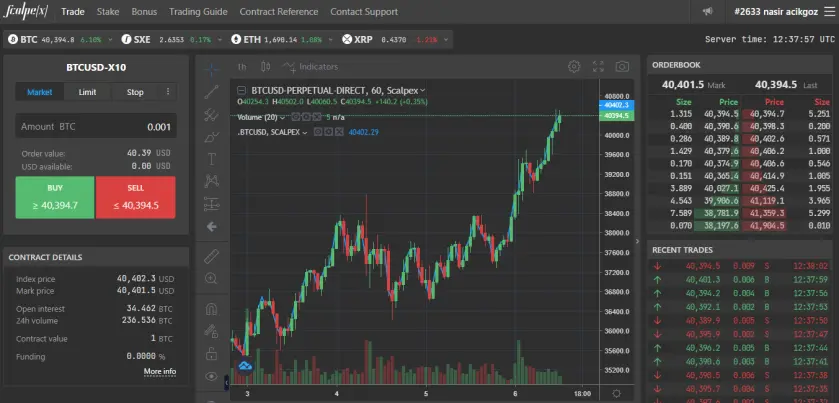Open account #2633 nasir acikgoz
839x403 pixels.
(776, 11)
